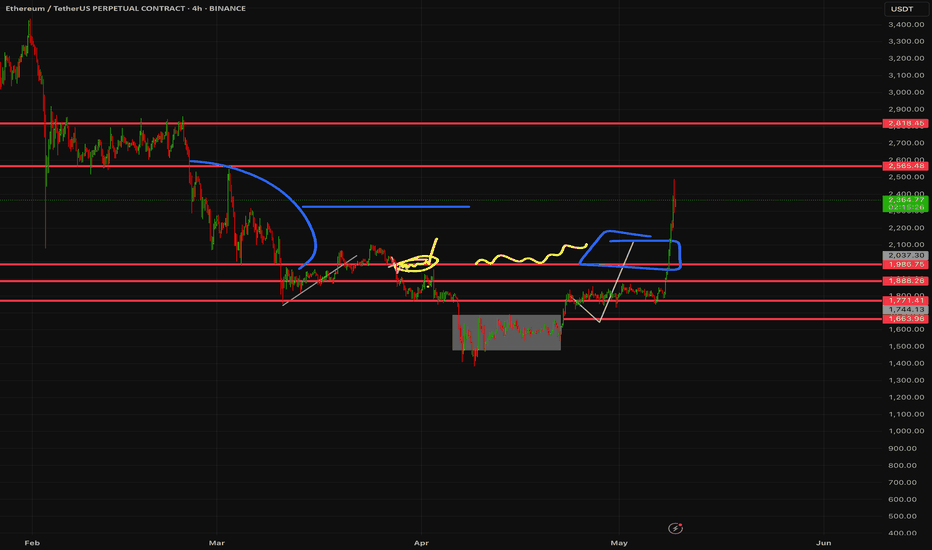This screenshot has width=932, height=550.
Task: Select the 2,818.45 red price label
Action: [x=906, y=124]
